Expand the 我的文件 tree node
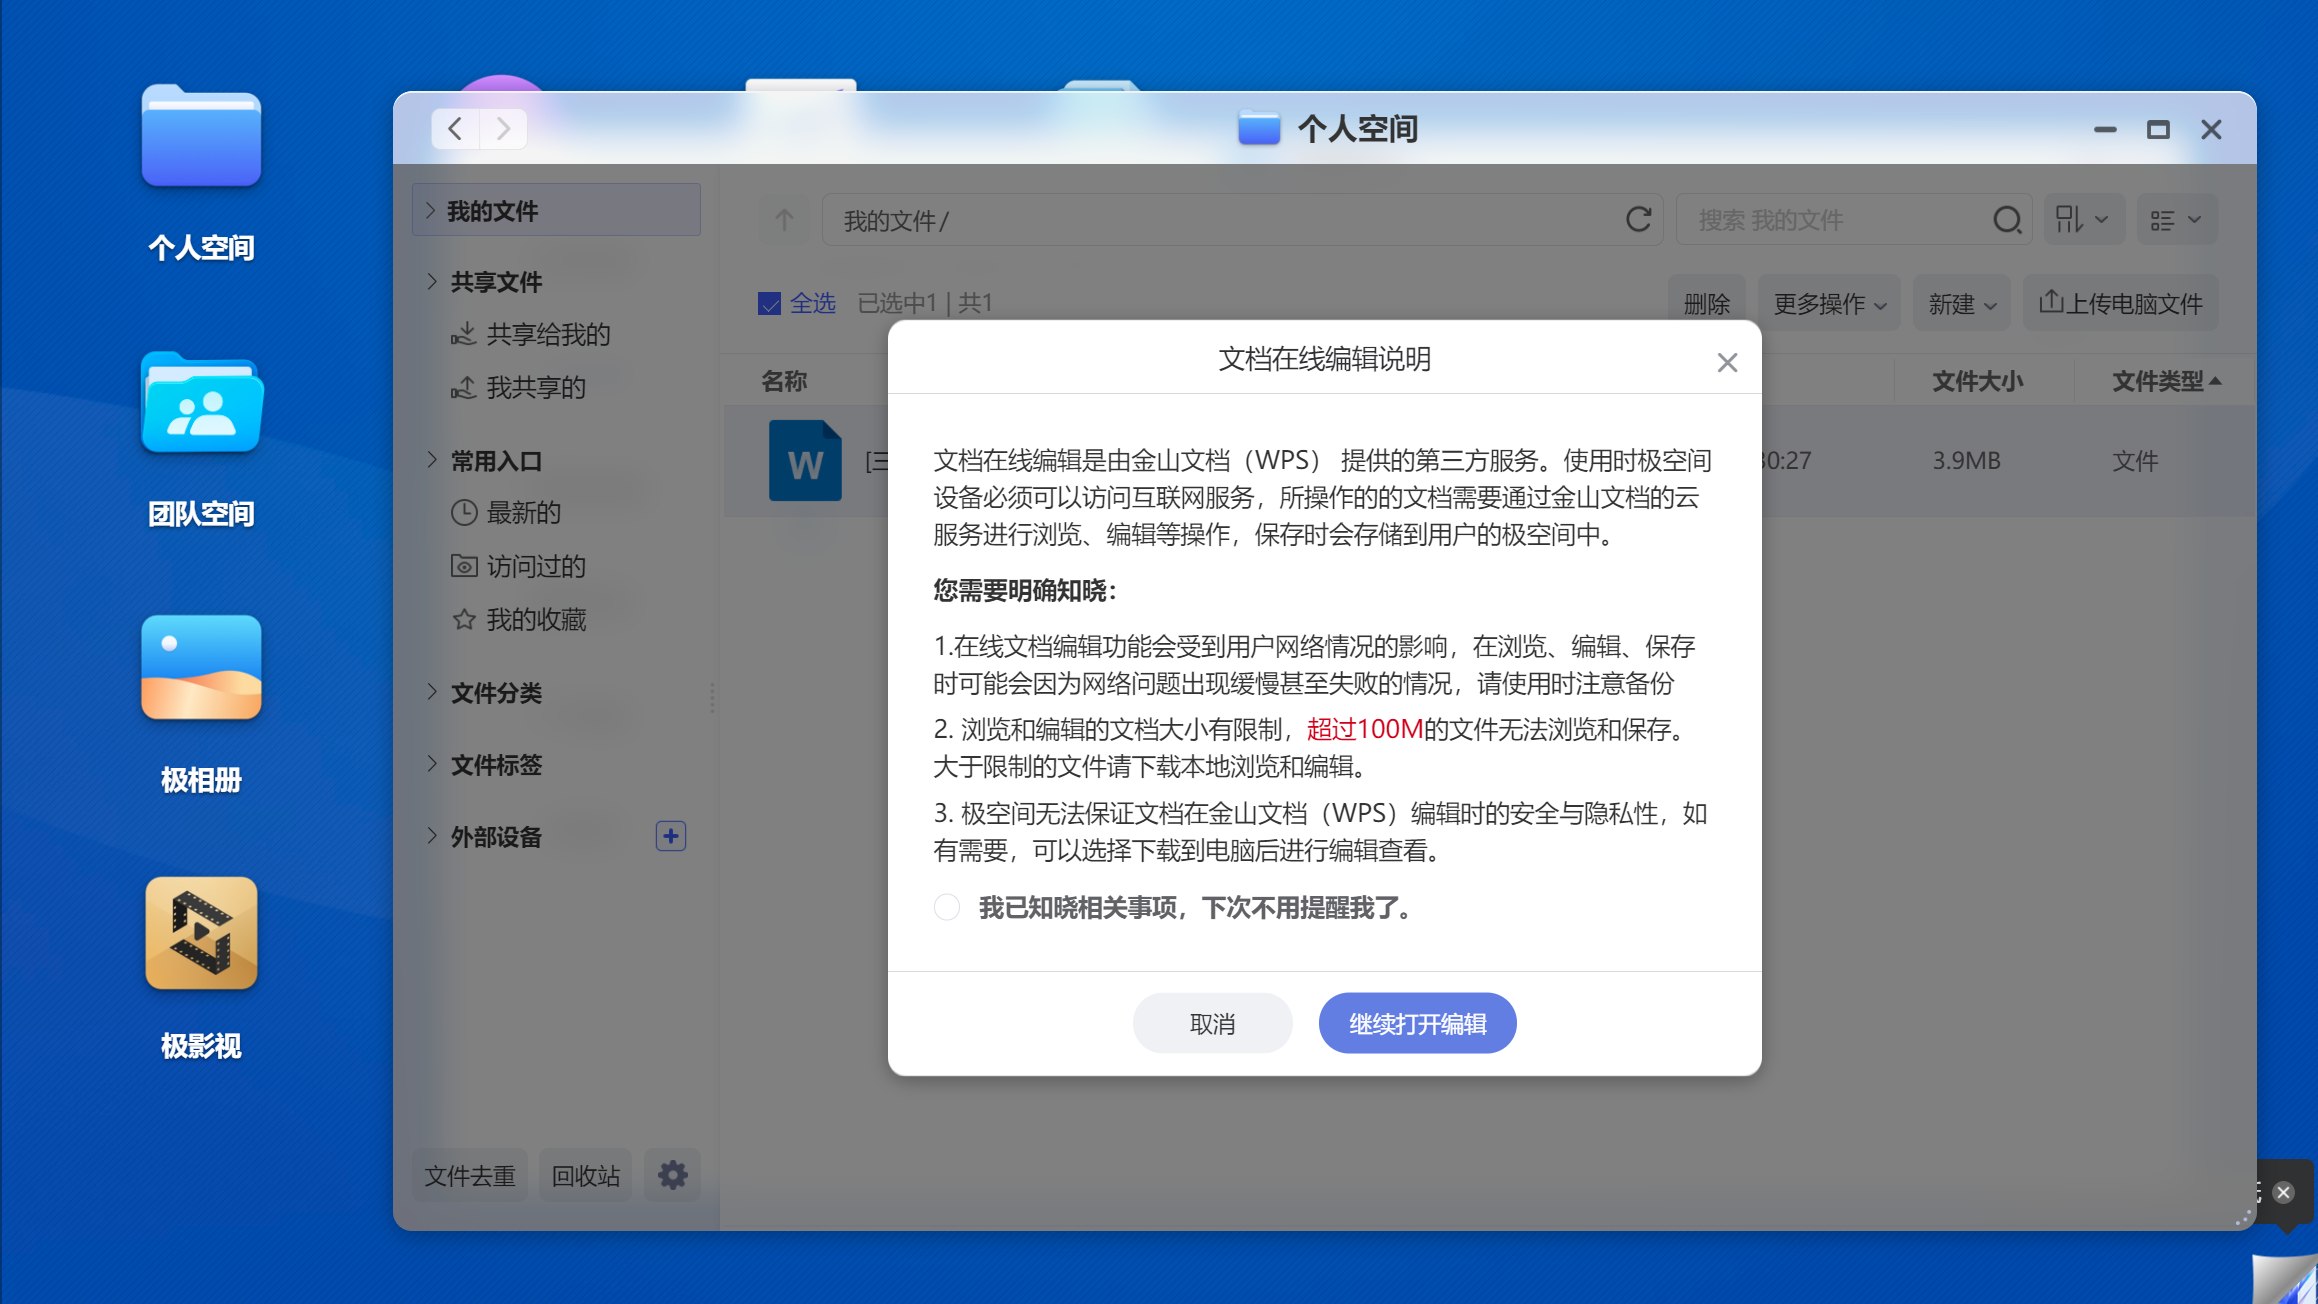Image resolution: width=2318 pixels, height=1304 pixels. click(430, 210)
